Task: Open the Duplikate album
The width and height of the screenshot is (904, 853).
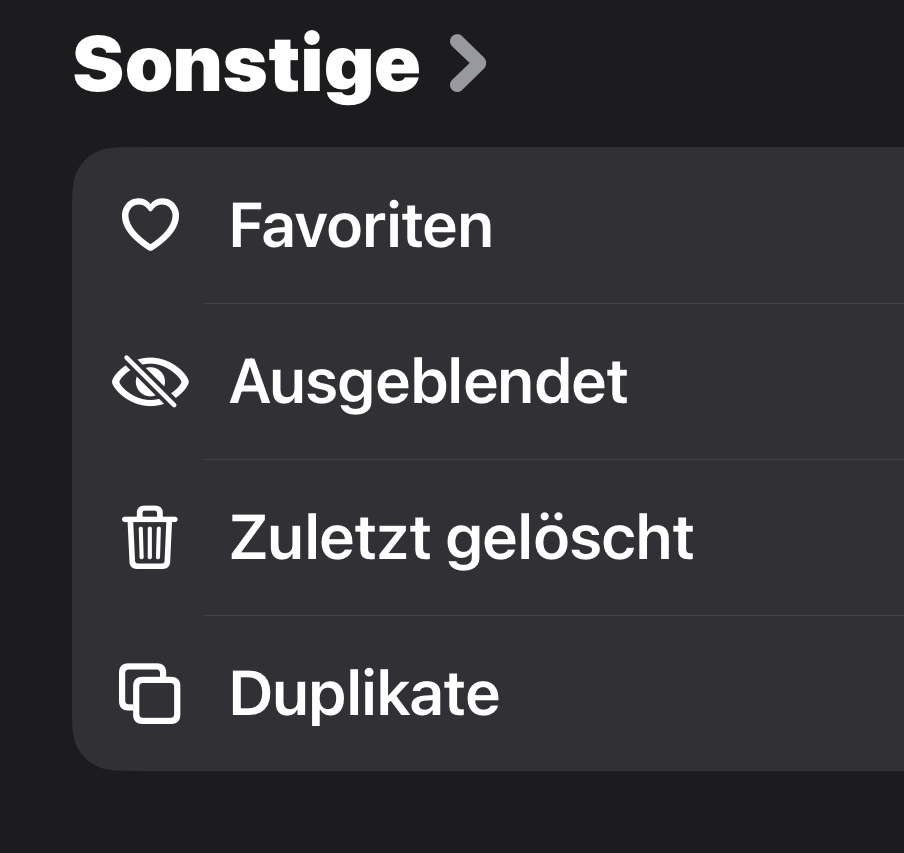Action: tap(364, 693)
